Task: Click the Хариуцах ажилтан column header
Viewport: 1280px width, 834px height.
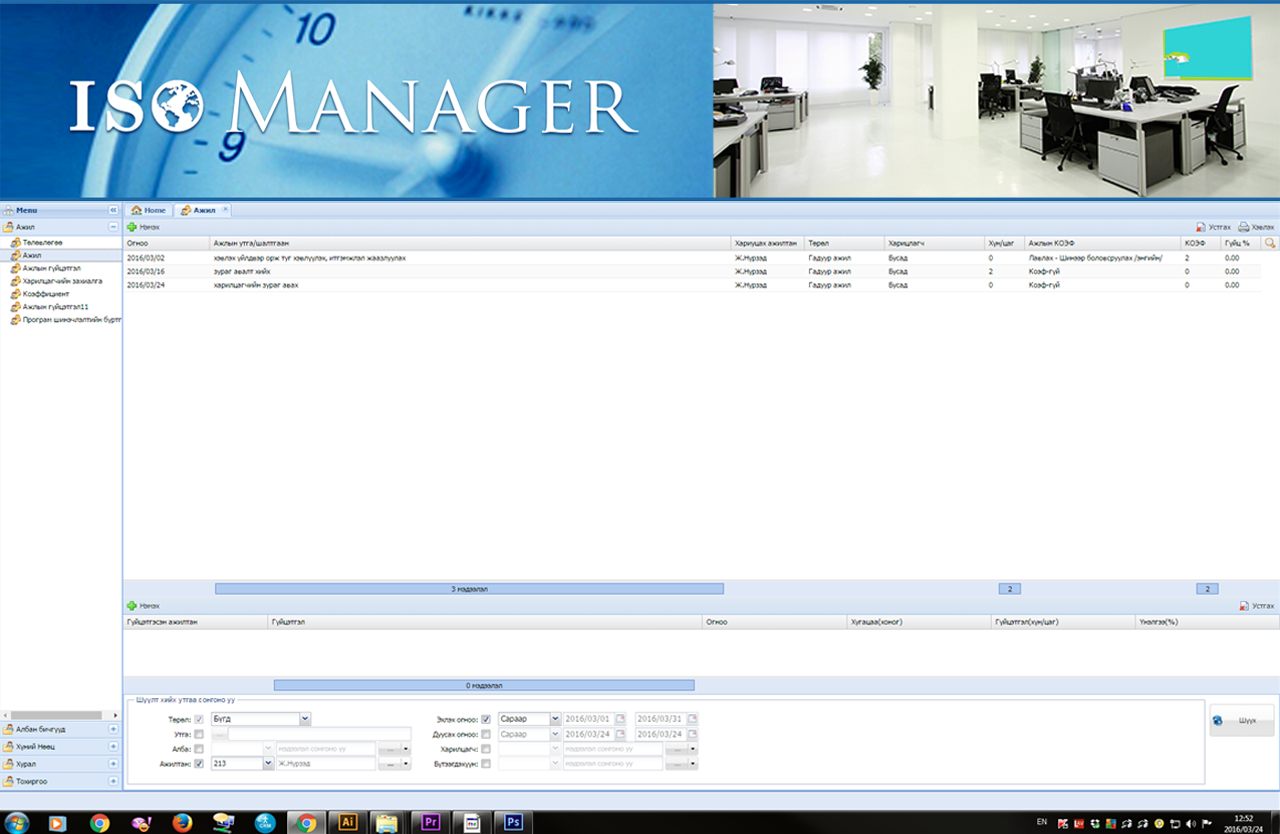Action: (x=767, y=243)
